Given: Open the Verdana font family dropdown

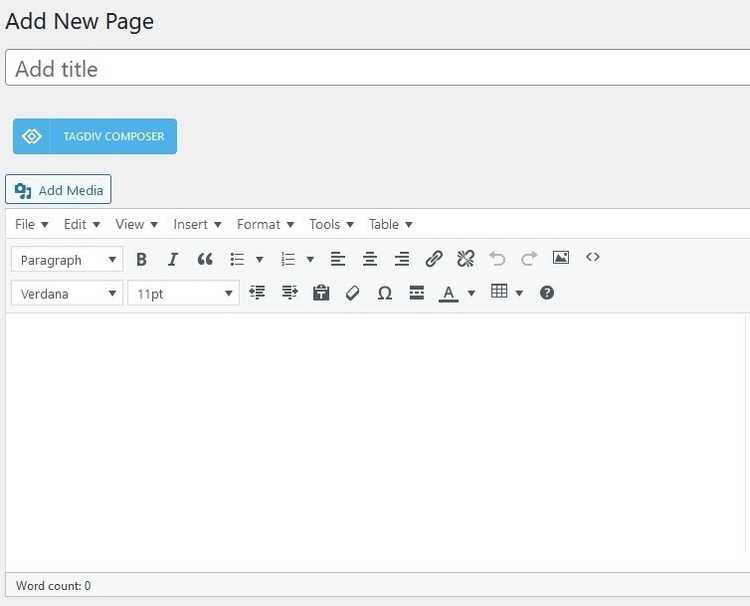Looking at the screenshot, I should tap(67, 293).
